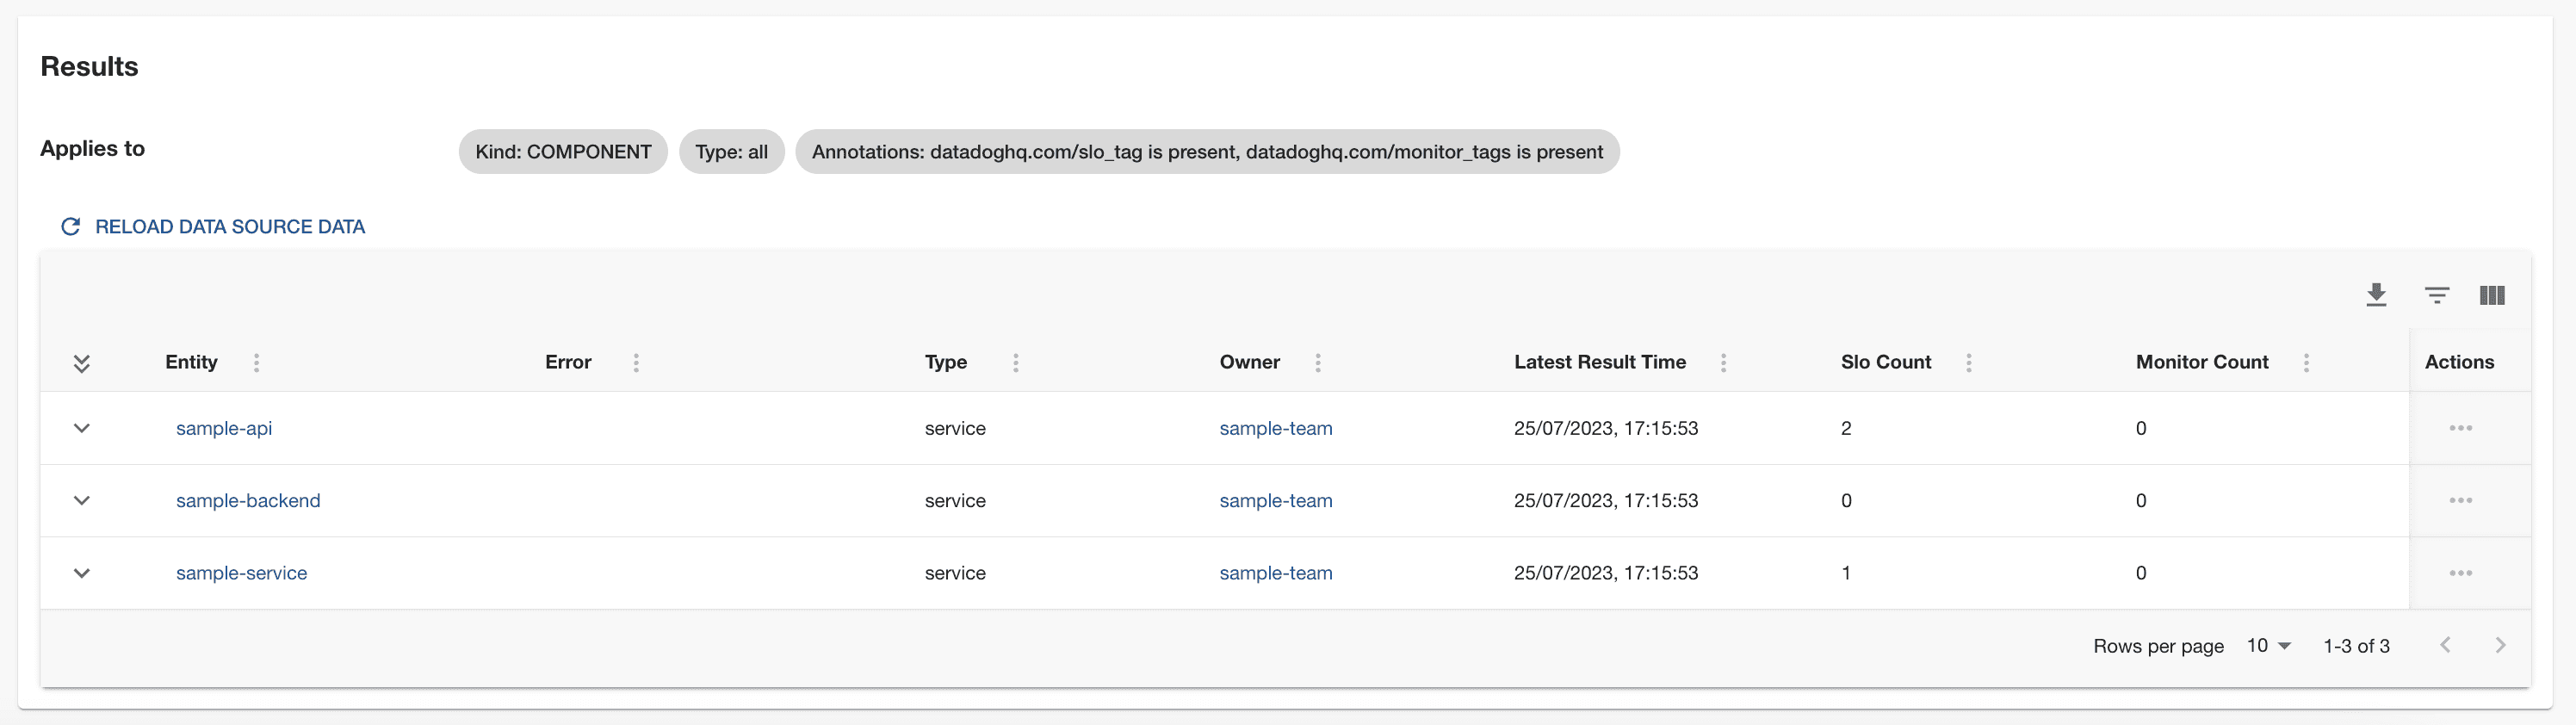
Task: Click RELOAD DATA SOURCE DATA button
Action: pyautogui.click(x=213, y=227)
